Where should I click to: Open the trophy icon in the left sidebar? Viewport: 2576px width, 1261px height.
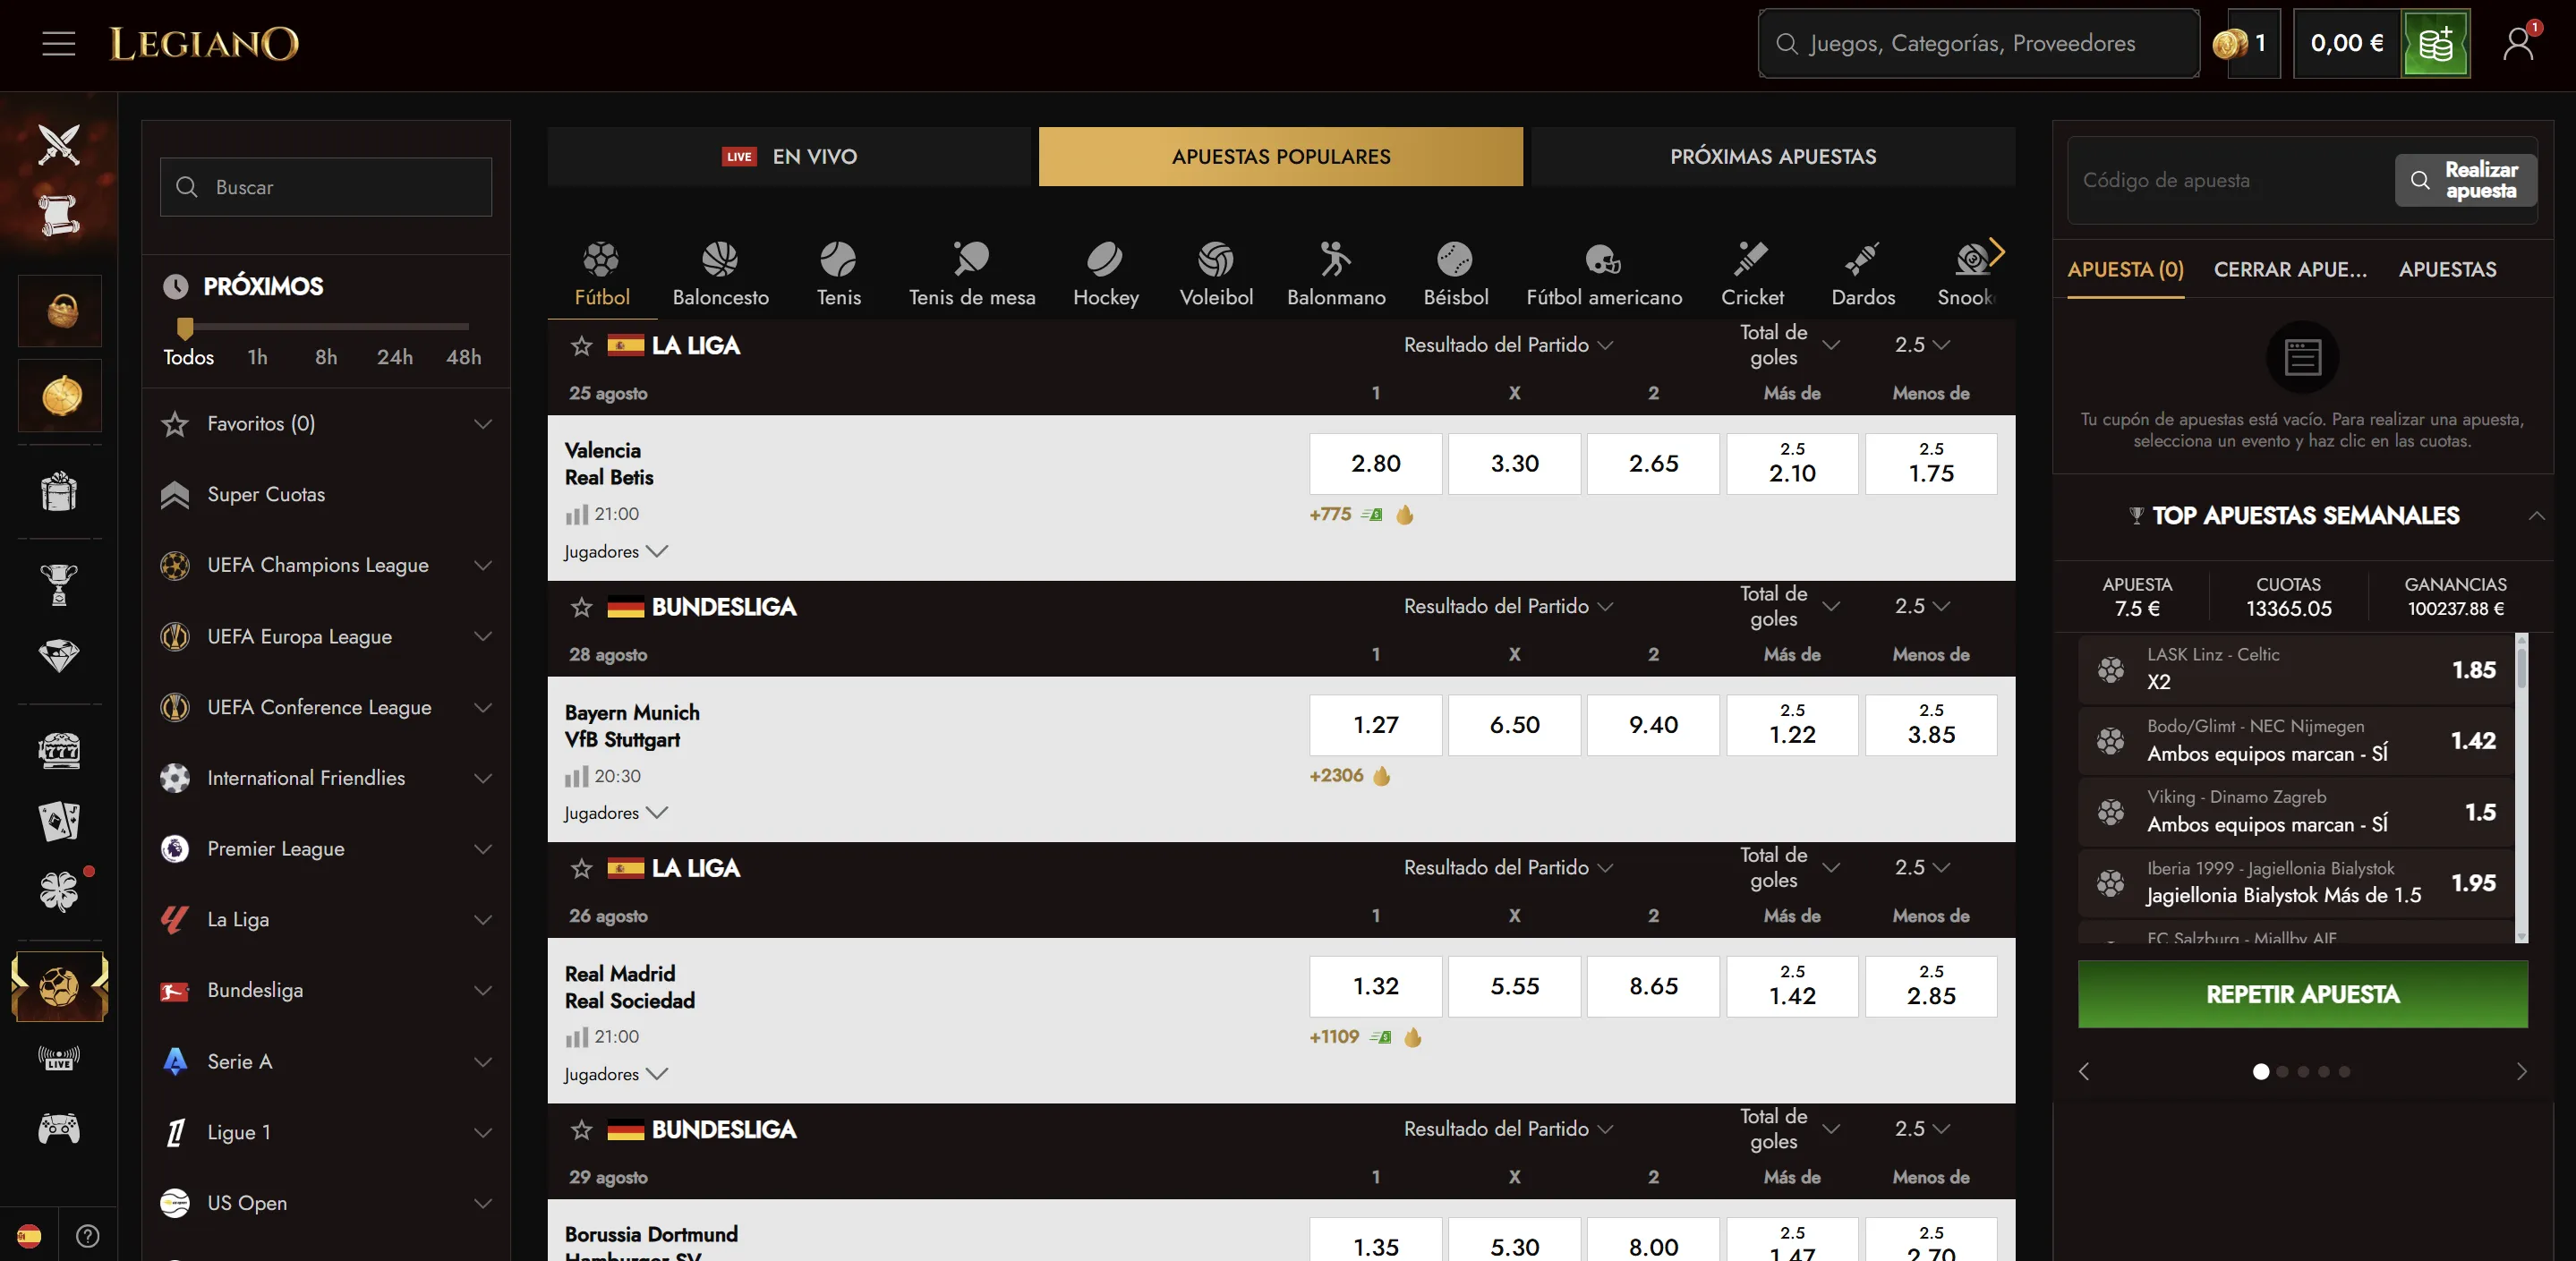pos(59,584)
